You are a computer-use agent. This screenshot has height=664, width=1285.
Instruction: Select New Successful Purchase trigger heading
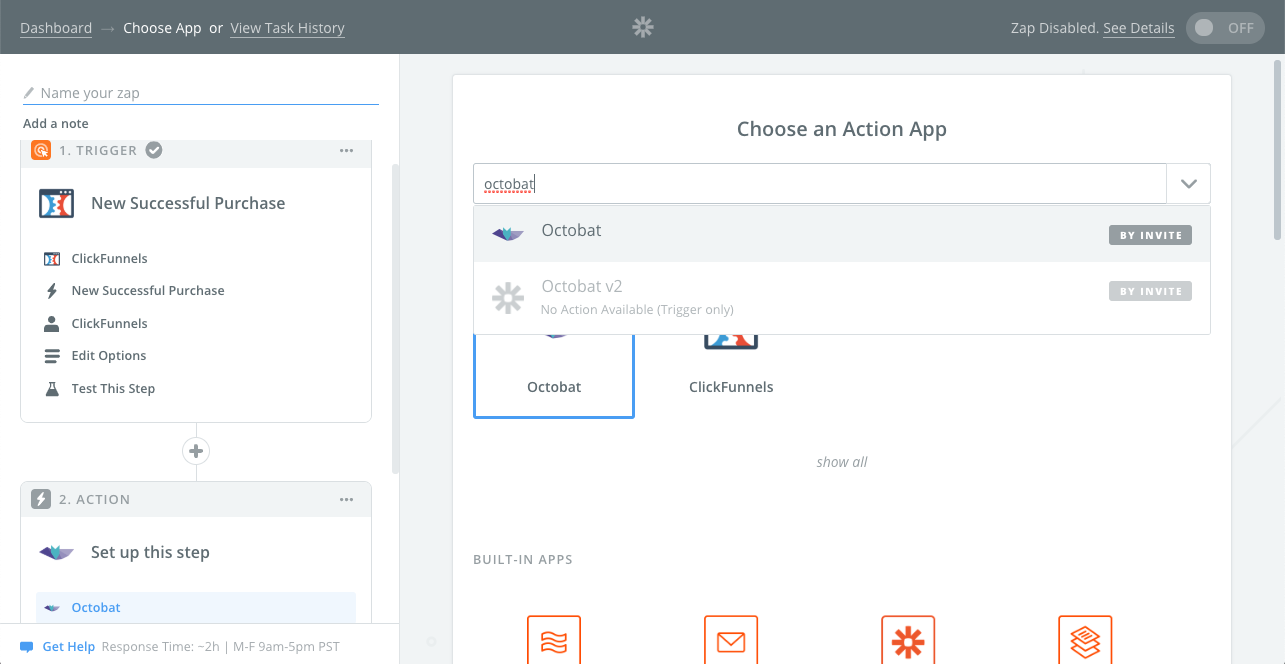click(188, 203)
